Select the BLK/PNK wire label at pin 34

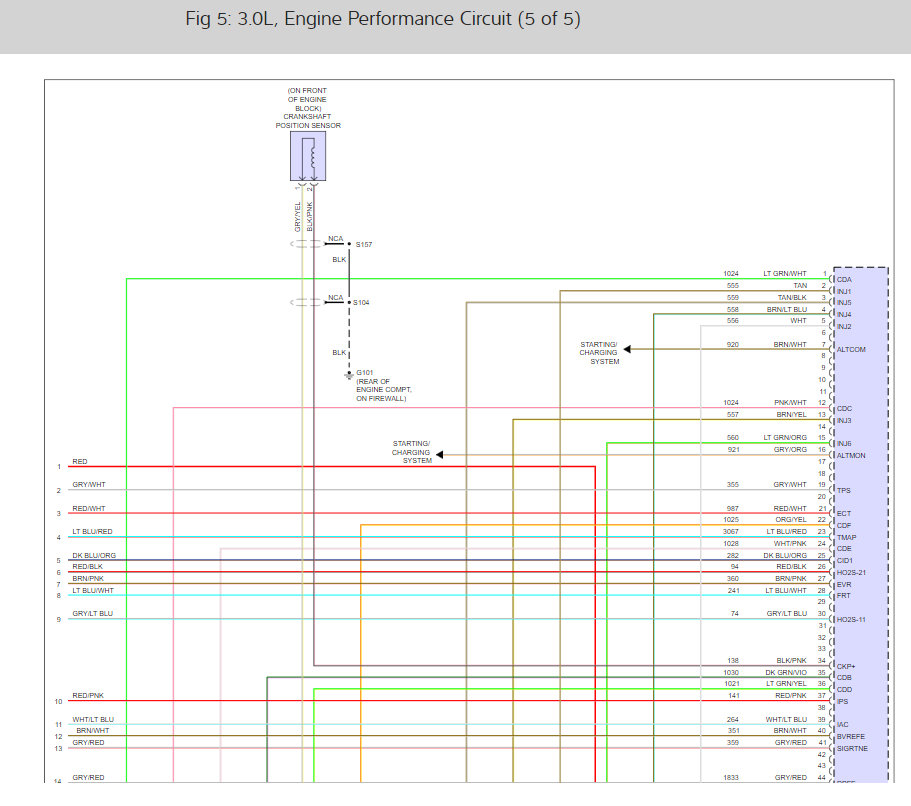791,660
